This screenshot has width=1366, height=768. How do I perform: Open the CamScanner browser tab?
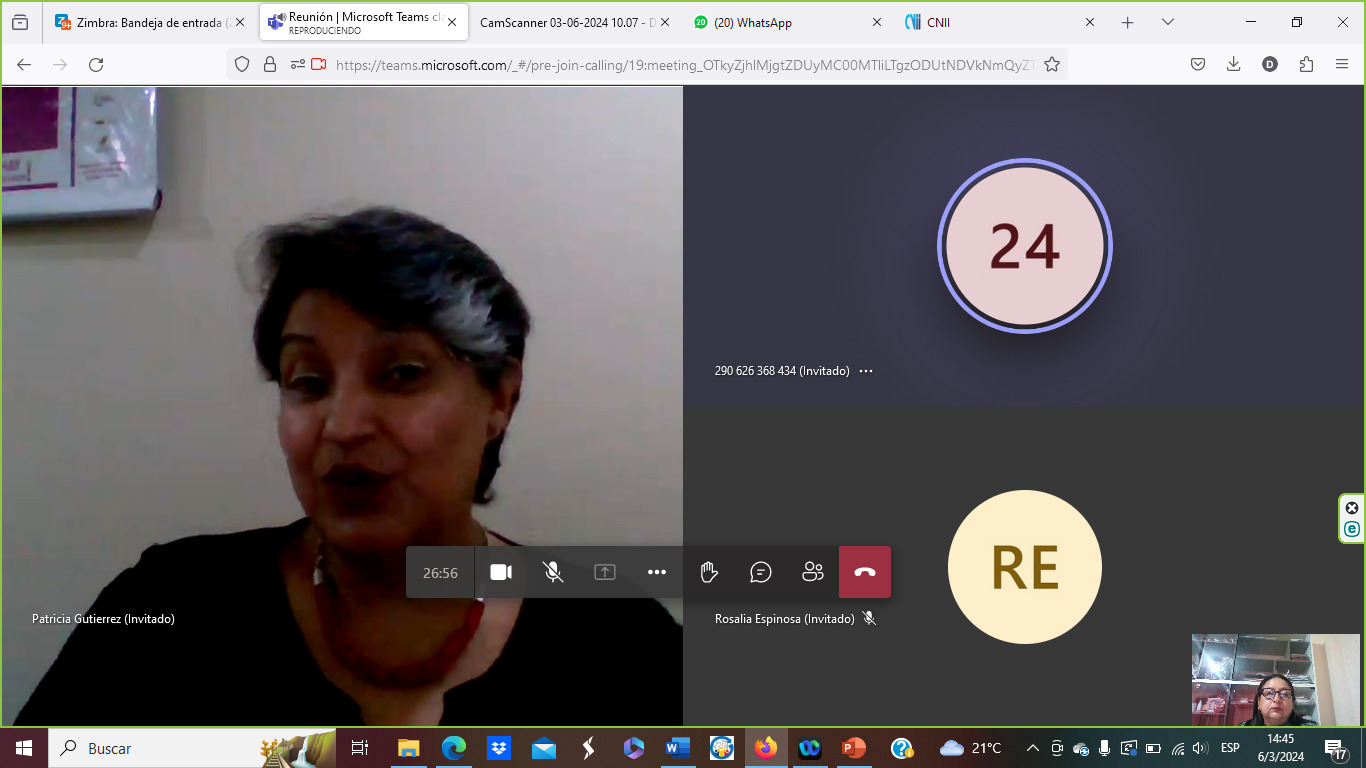tap(567, 22)
